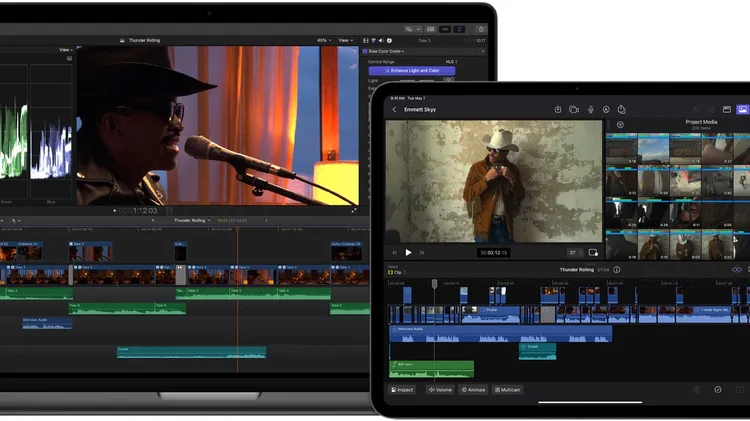Image resolution: width=750 pixels, height=421 pixels.
Task: Select the sky thumbnail in Project Media
Action: [653, 149]
